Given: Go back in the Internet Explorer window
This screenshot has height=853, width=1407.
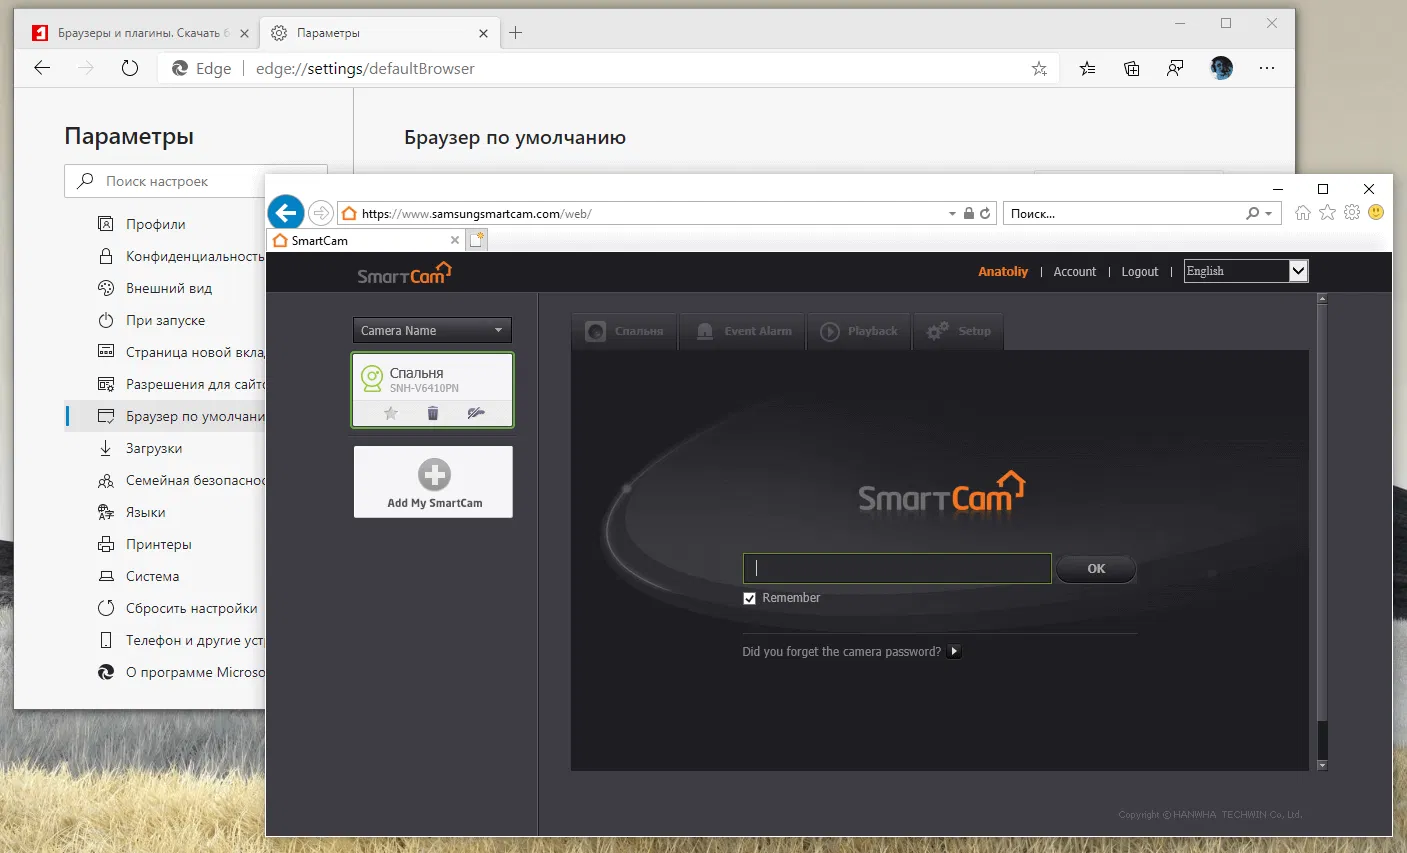Looking at the screenshot, I should [x=286, y=212].
